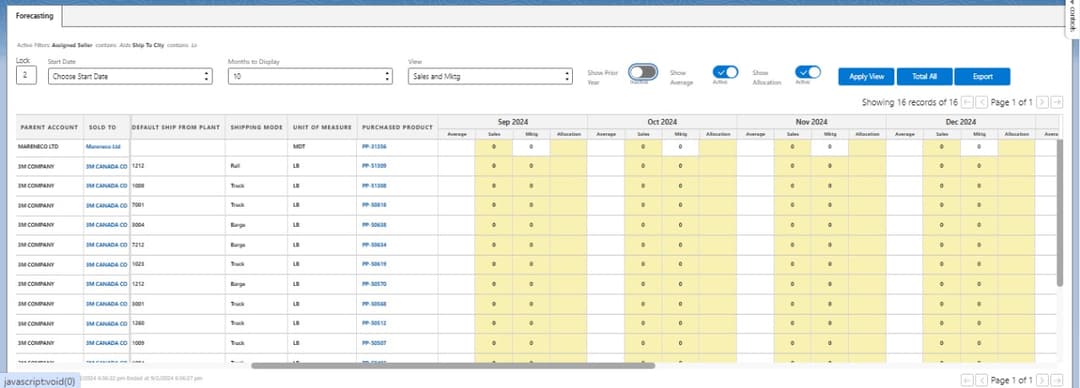This screenshot has height=388, width=1080.
Task: Click the Unit of Measure column header
Action: coord(322,127)
